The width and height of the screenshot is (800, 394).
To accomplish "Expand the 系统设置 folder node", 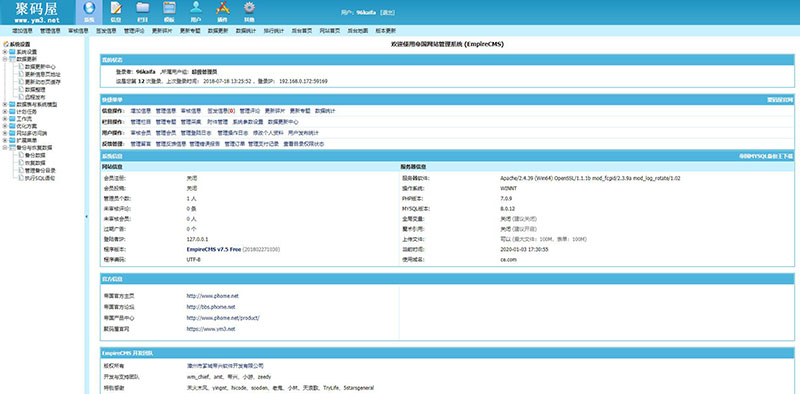I will point(5,52).
